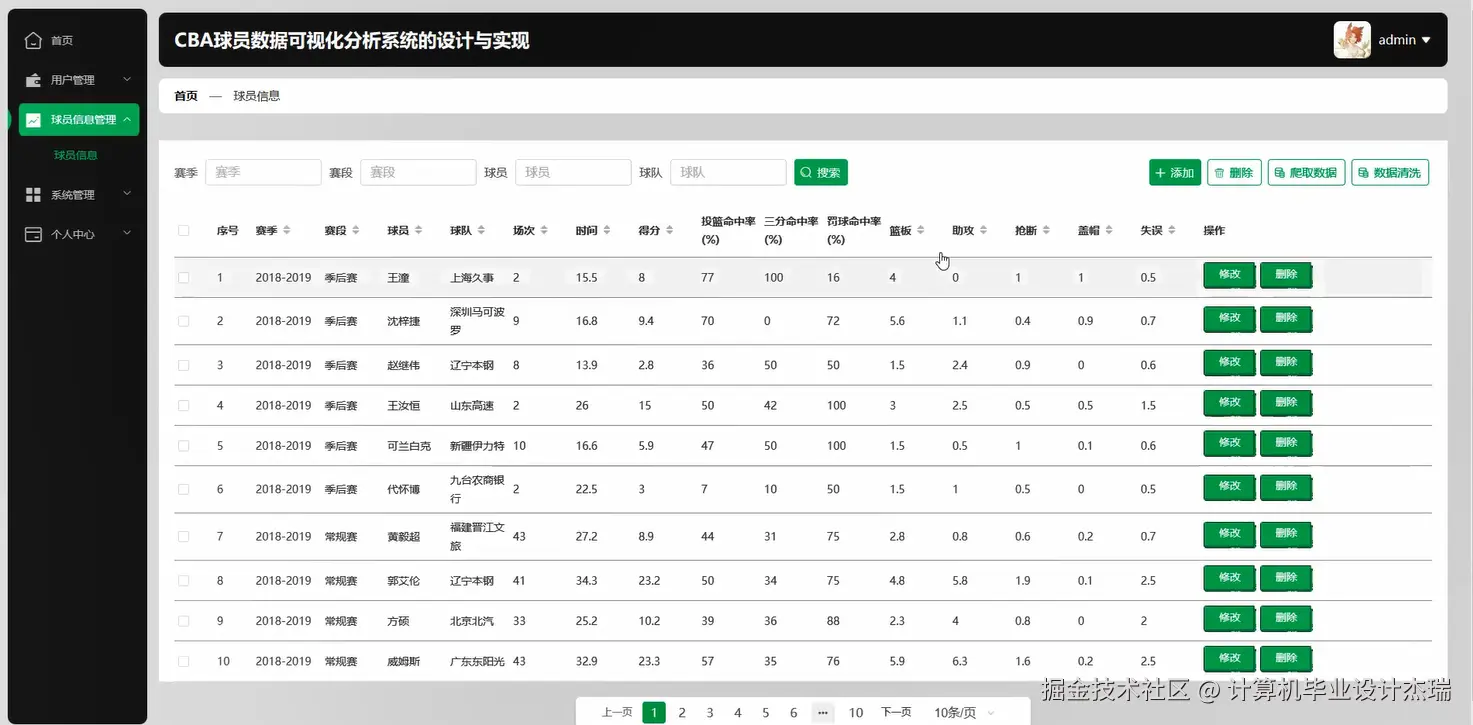Check the row for 黄毅超
Image resolution: width=1473 pixels, height=725 pixels.
pyautogui.click(x=184, y=536)
